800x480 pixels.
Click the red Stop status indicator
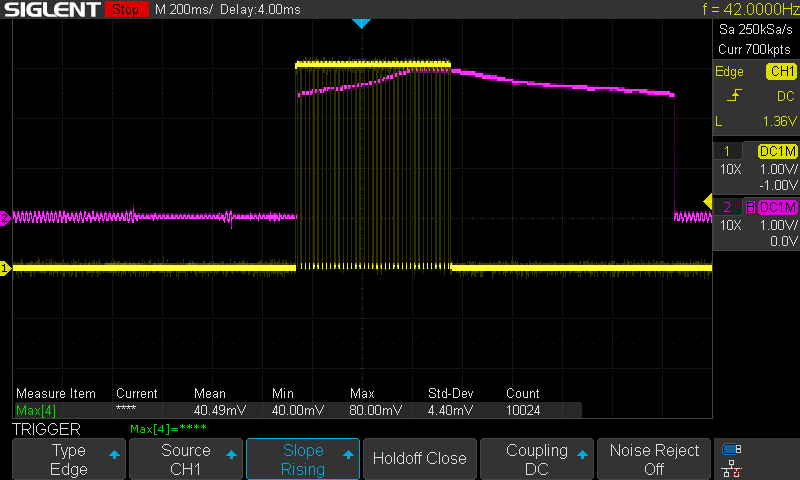(x=126, y=9)
